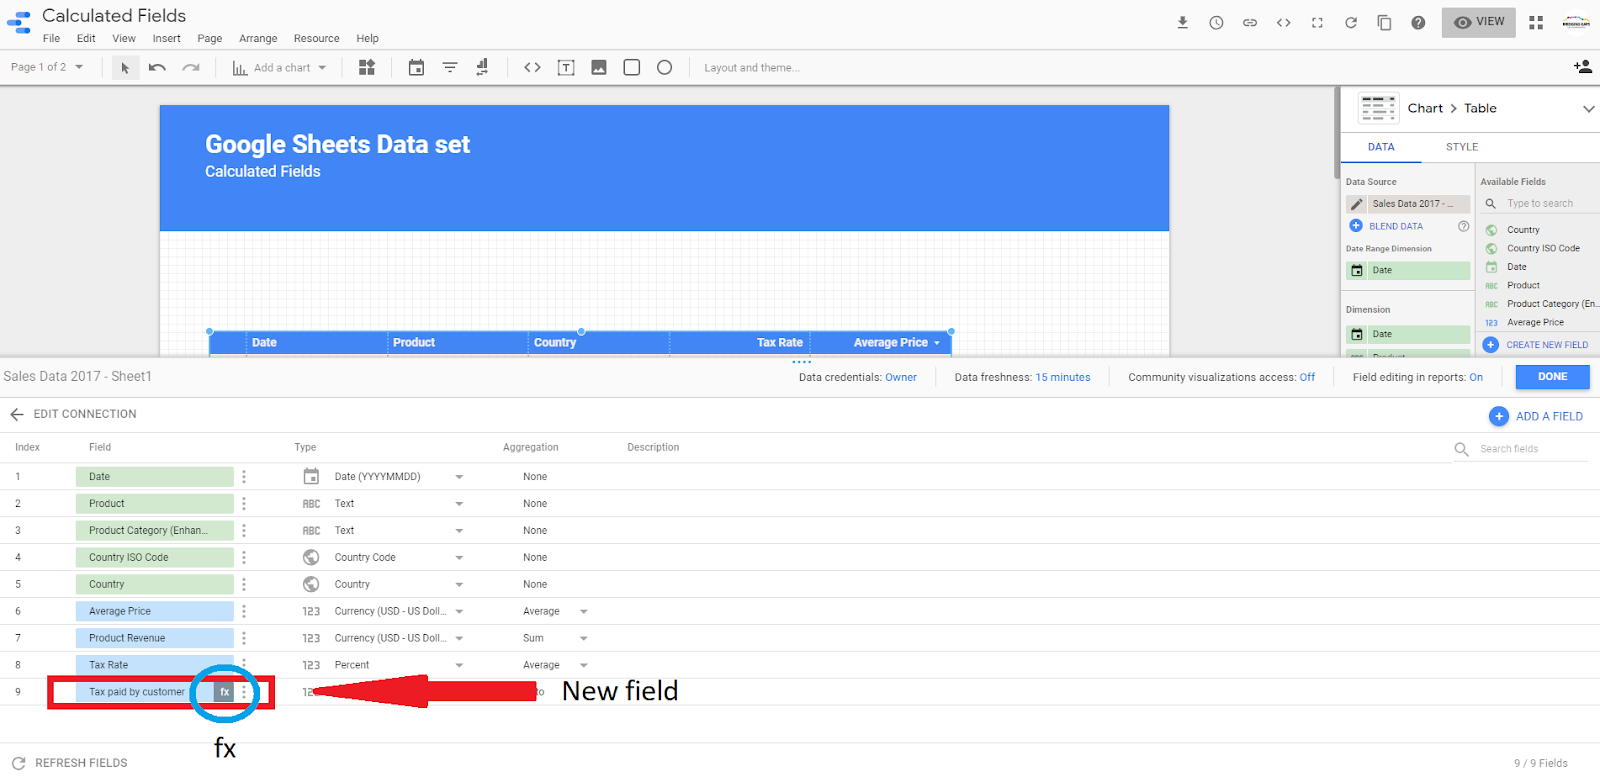Screen dimensions: 1600x782
Task: Open the Arrange menu
Action: pyautogui.click(x=258, y=38)
